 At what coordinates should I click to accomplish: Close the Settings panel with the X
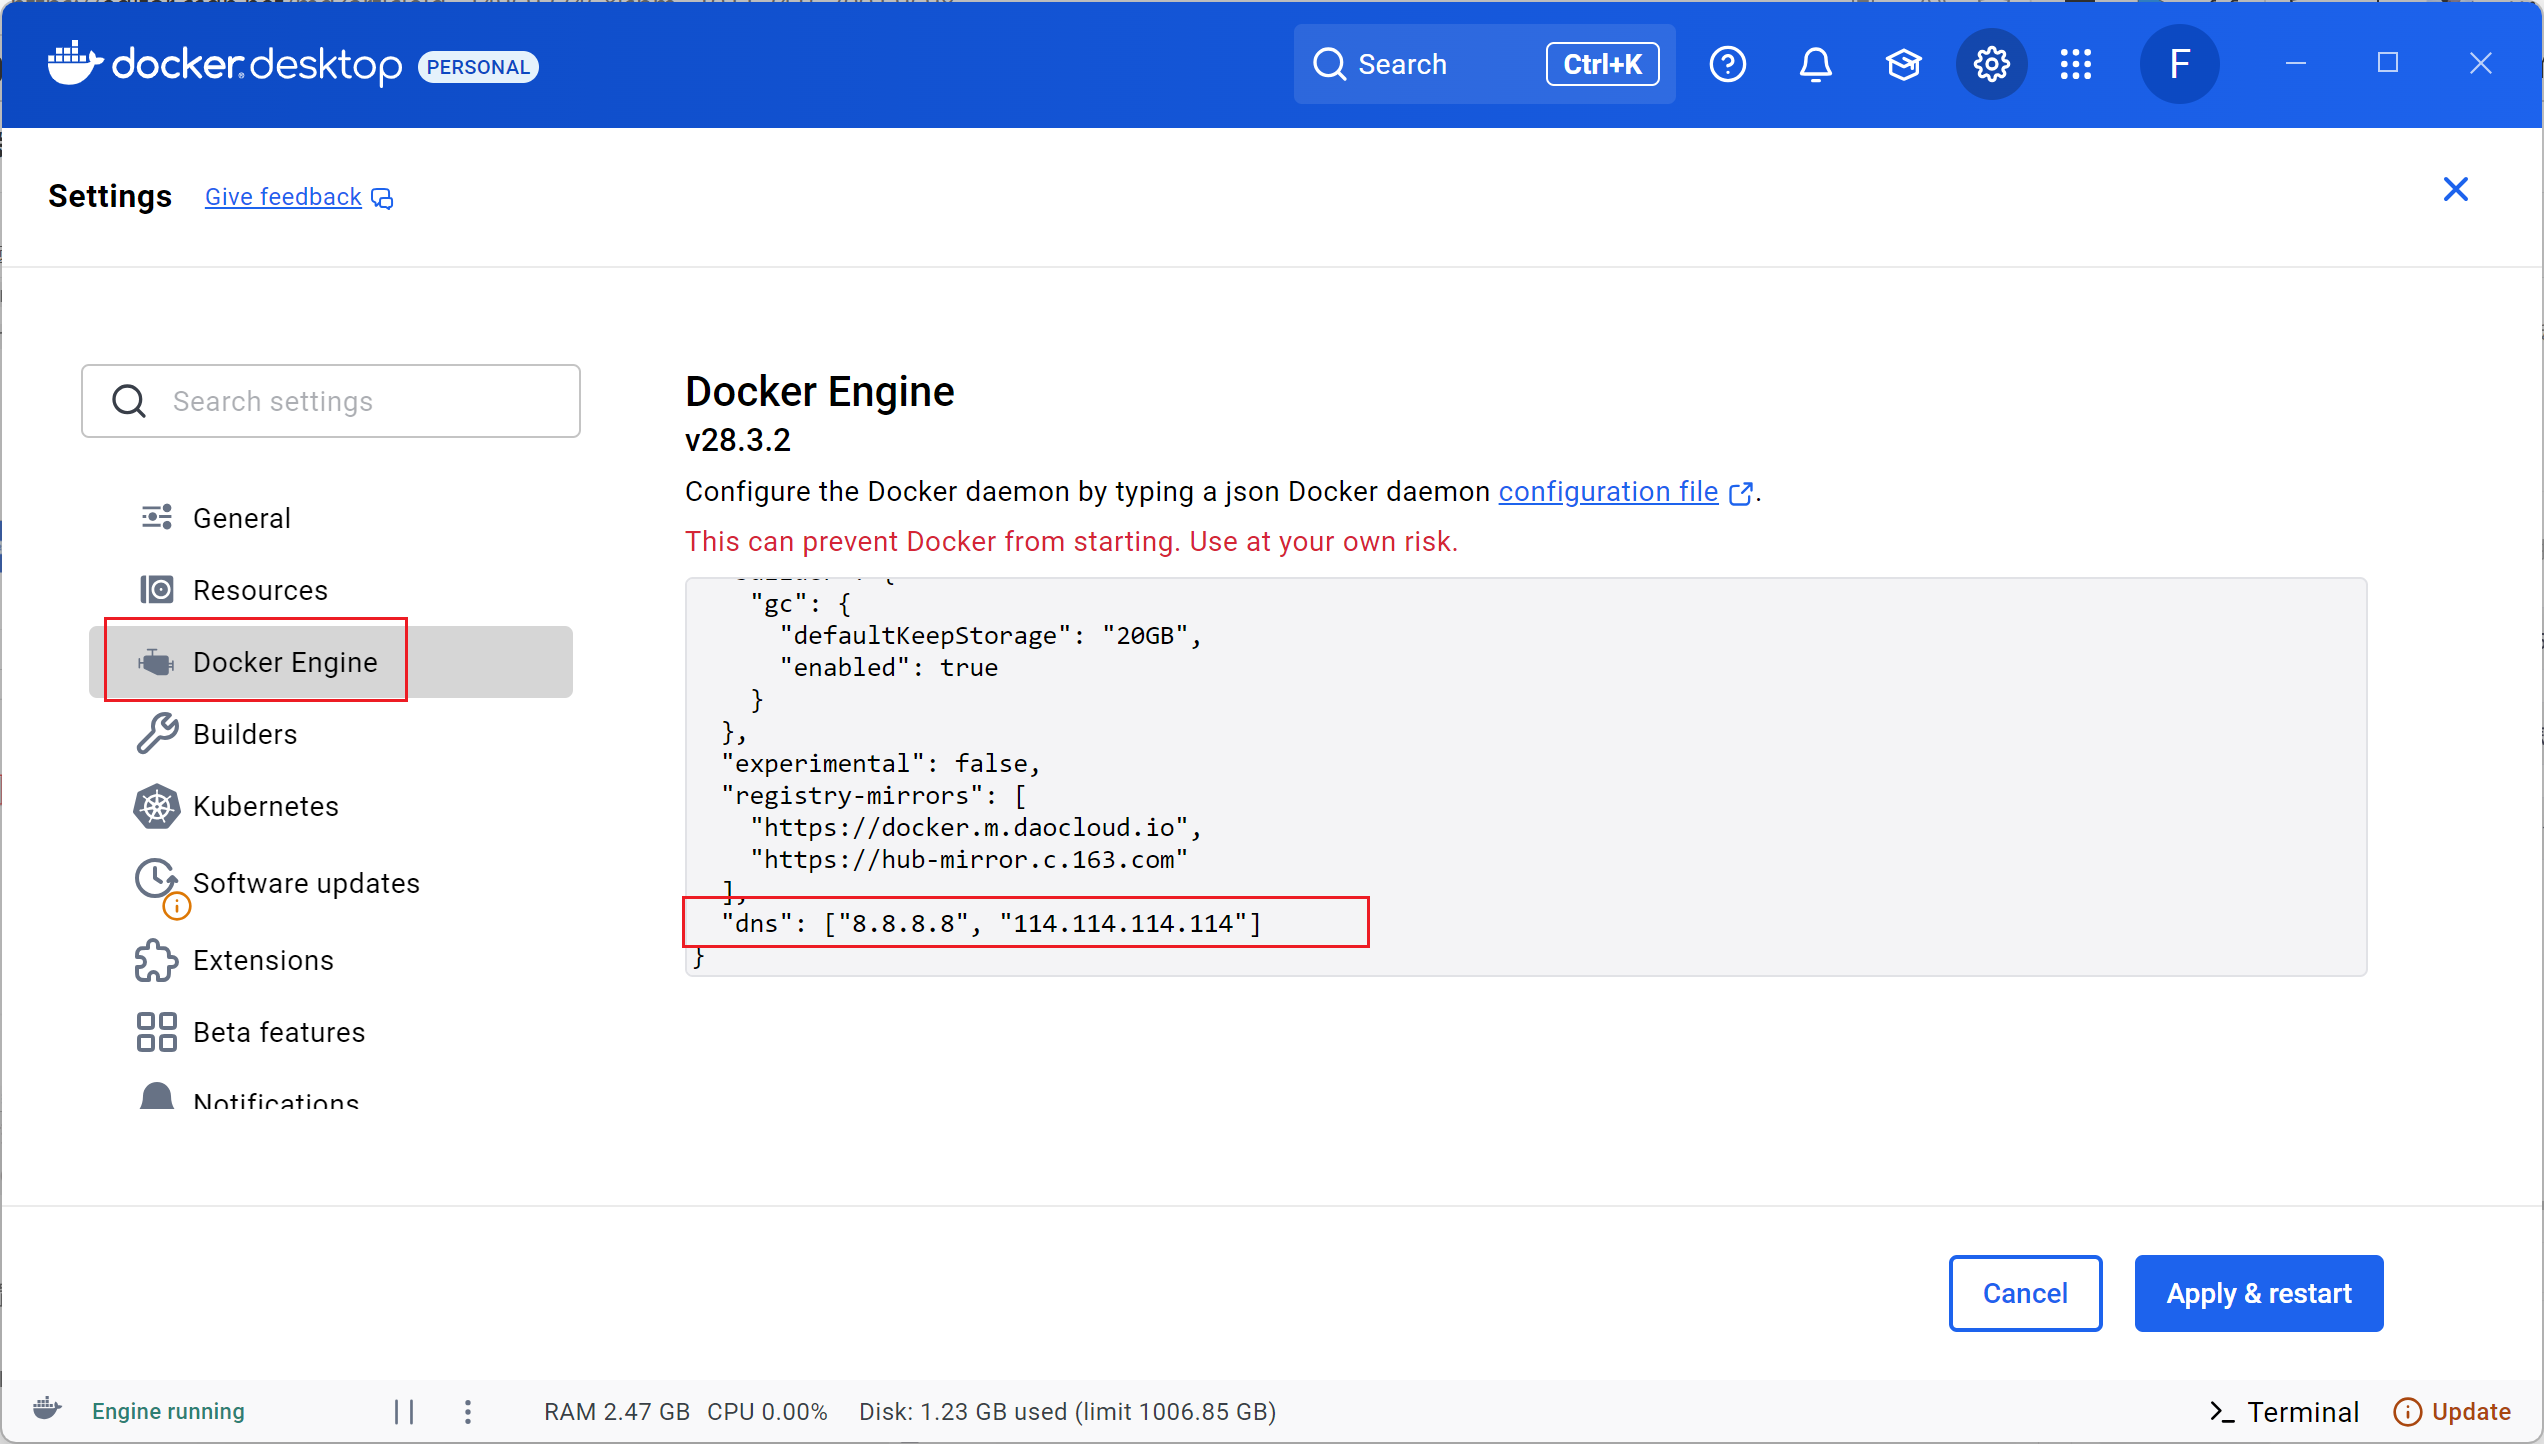click(x=2455, y=190)
